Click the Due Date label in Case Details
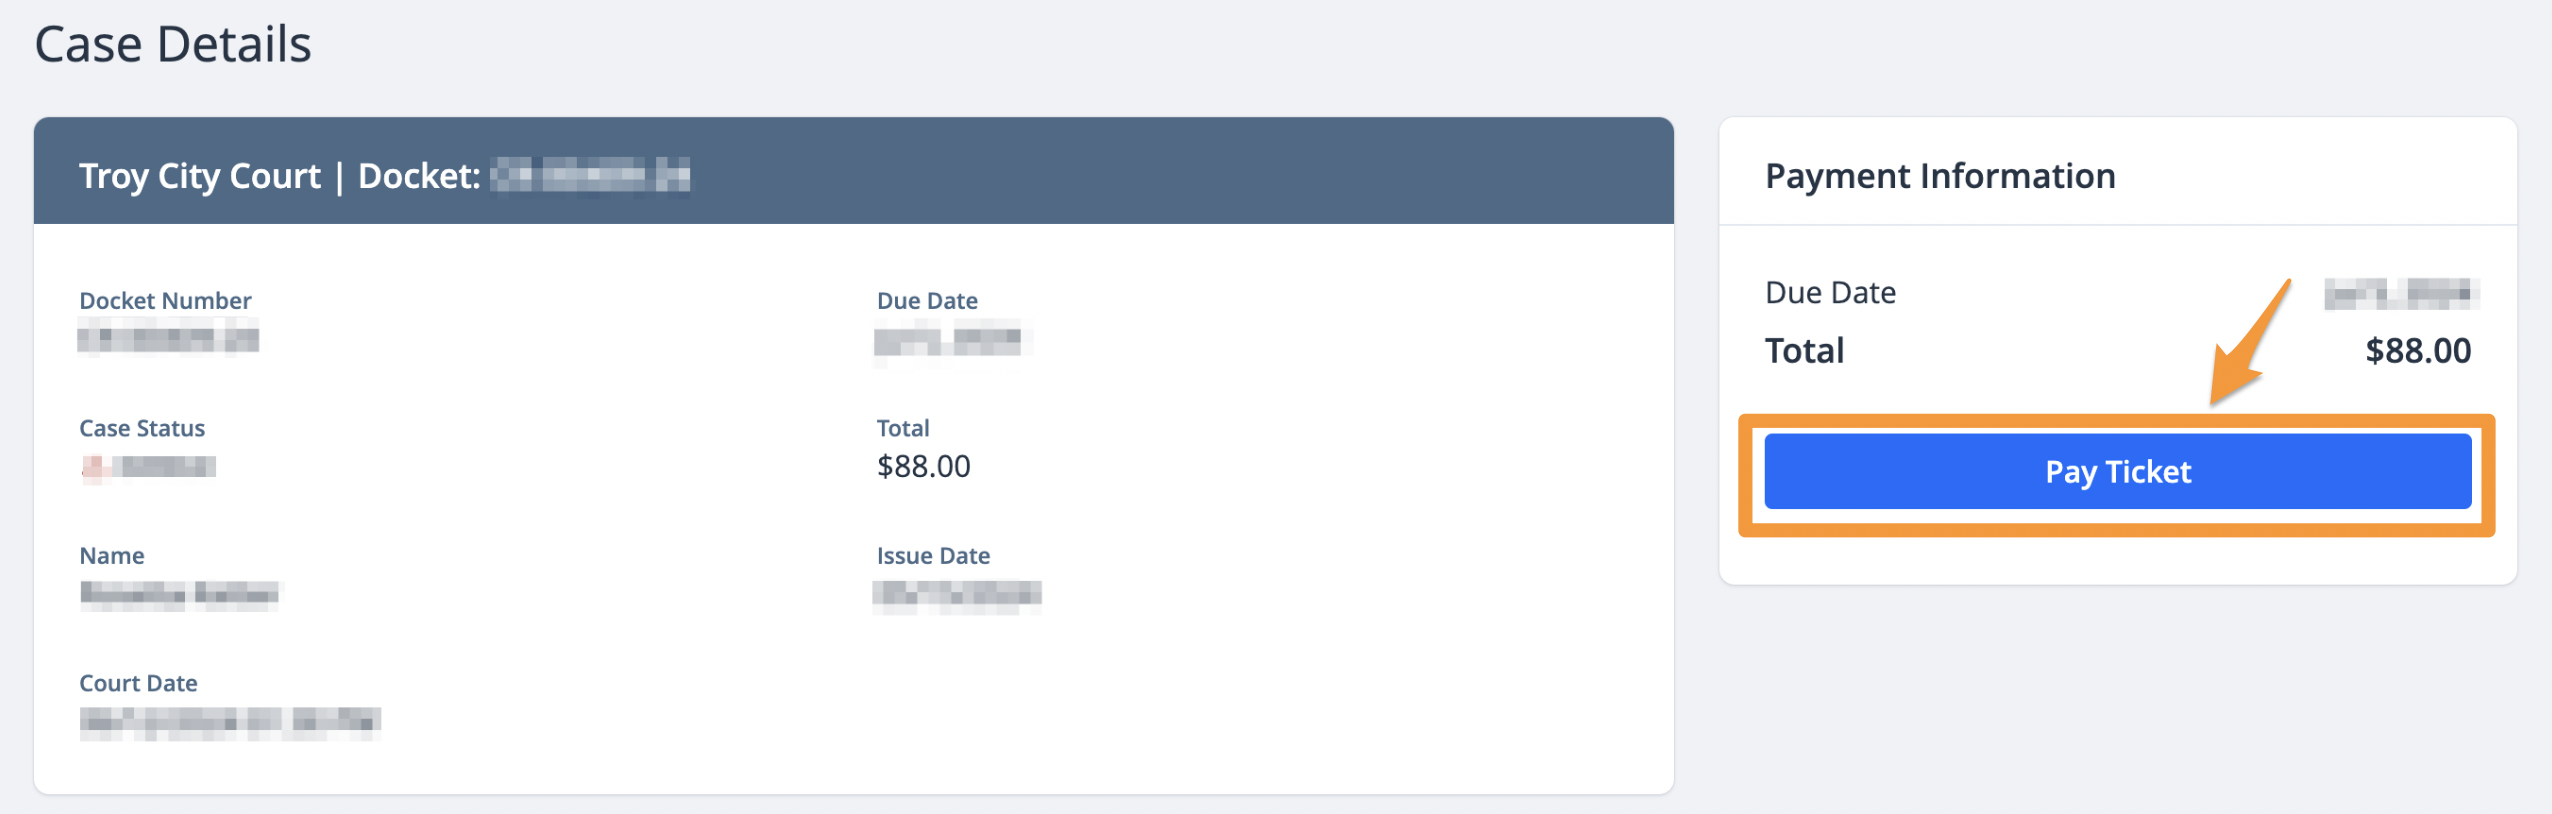Viewport: 2552px width, 814px height. (x=926, y=300)
